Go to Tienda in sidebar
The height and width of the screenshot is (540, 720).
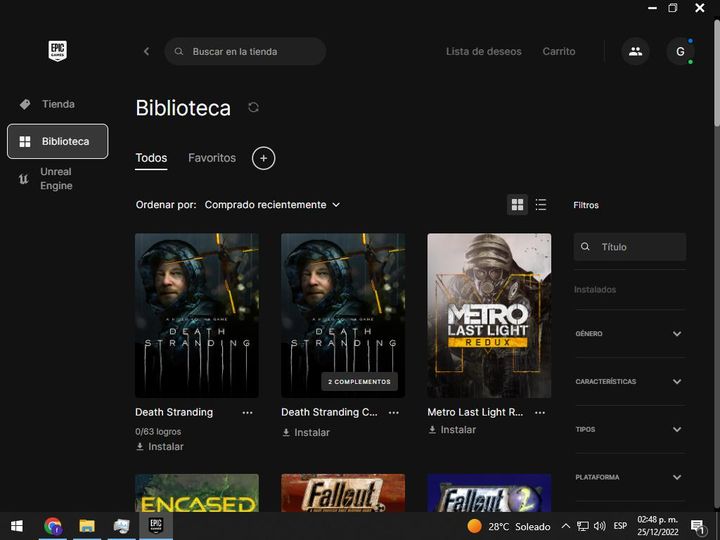[57, 104]
